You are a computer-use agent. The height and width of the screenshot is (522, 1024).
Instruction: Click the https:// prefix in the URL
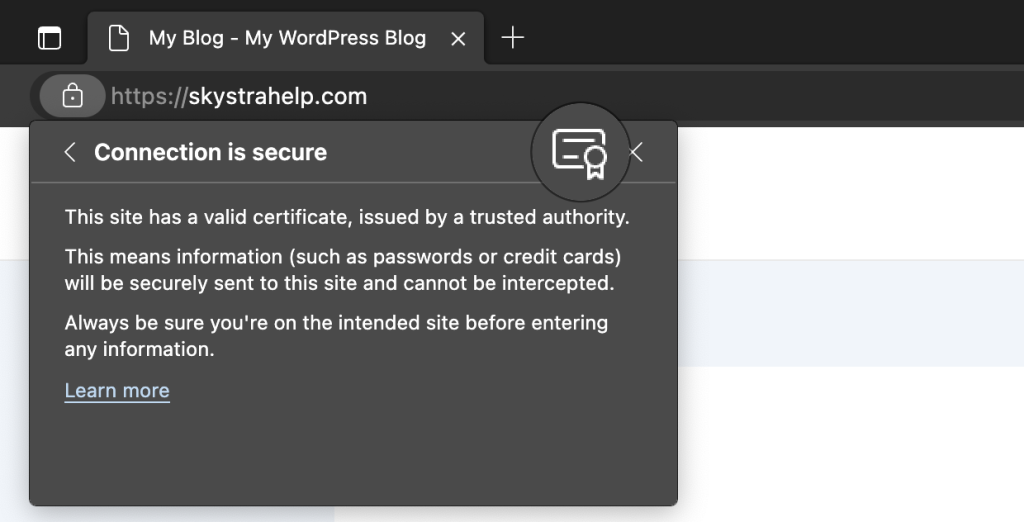[148, 96]
